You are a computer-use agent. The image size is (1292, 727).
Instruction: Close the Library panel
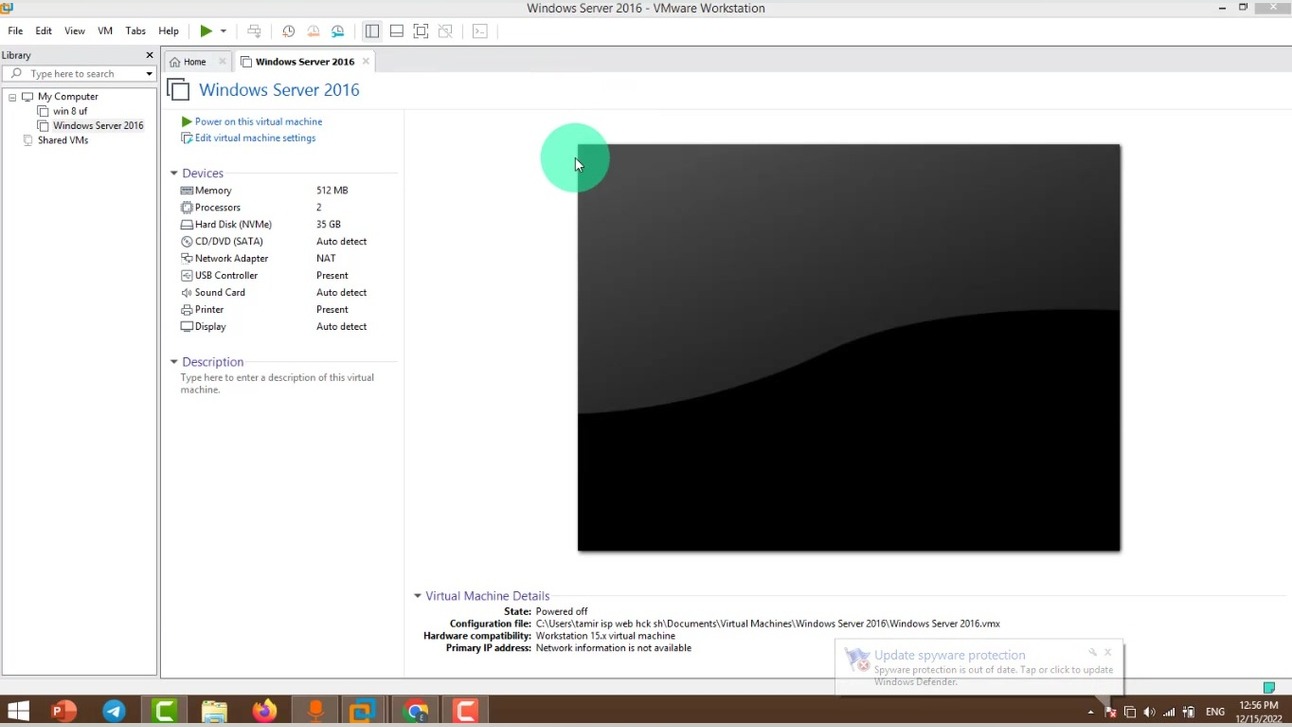click(150, 55)
